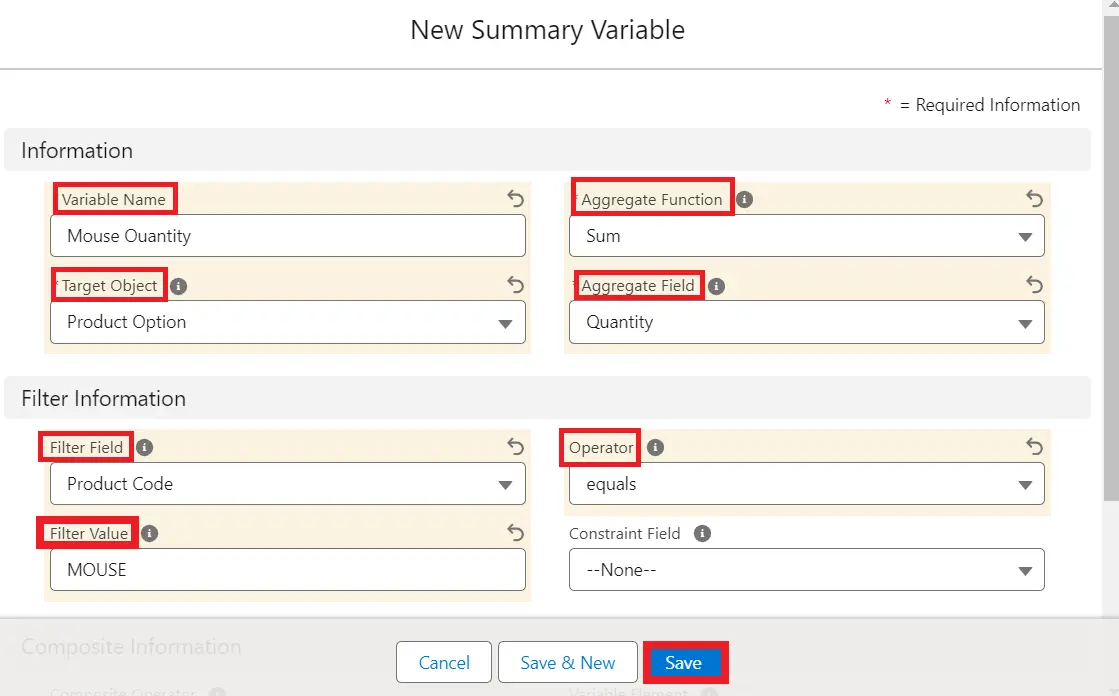Click the Save button
Screen dimensions: 1119x696
[684, 663]
